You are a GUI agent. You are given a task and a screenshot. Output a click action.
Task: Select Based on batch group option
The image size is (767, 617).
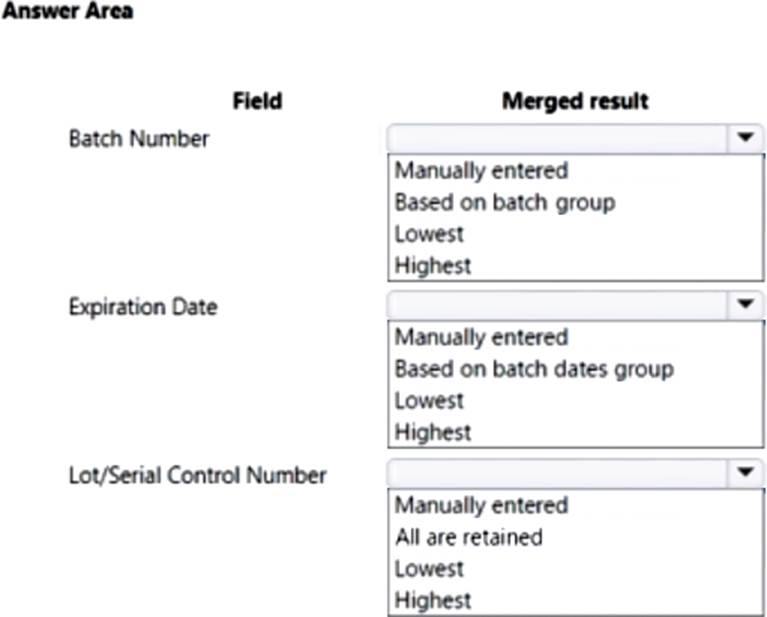pos(504,202)
